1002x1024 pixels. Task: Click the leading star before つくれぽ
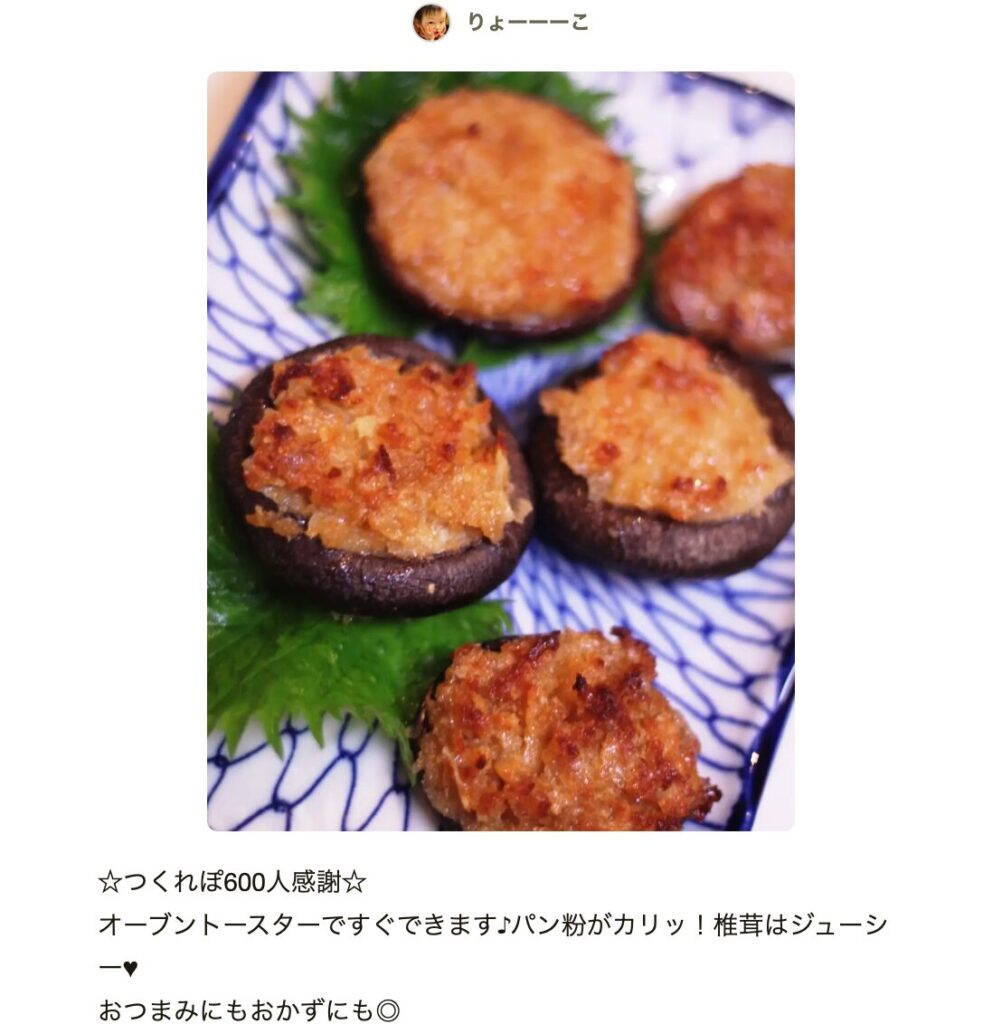(x=109, y=883)
